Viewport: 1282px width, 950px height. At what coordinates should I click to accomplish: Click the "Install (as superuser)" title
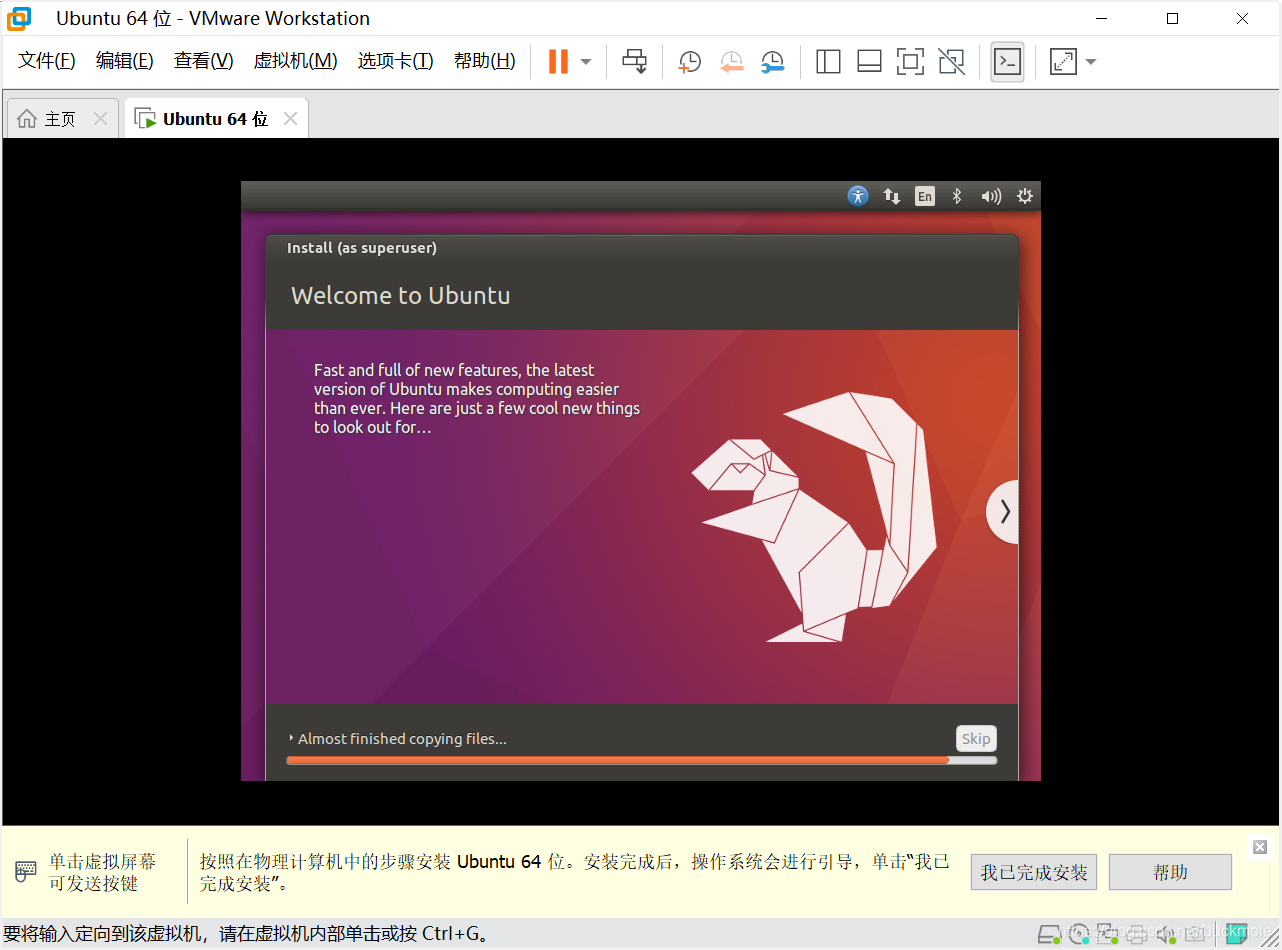click(362, 248)
